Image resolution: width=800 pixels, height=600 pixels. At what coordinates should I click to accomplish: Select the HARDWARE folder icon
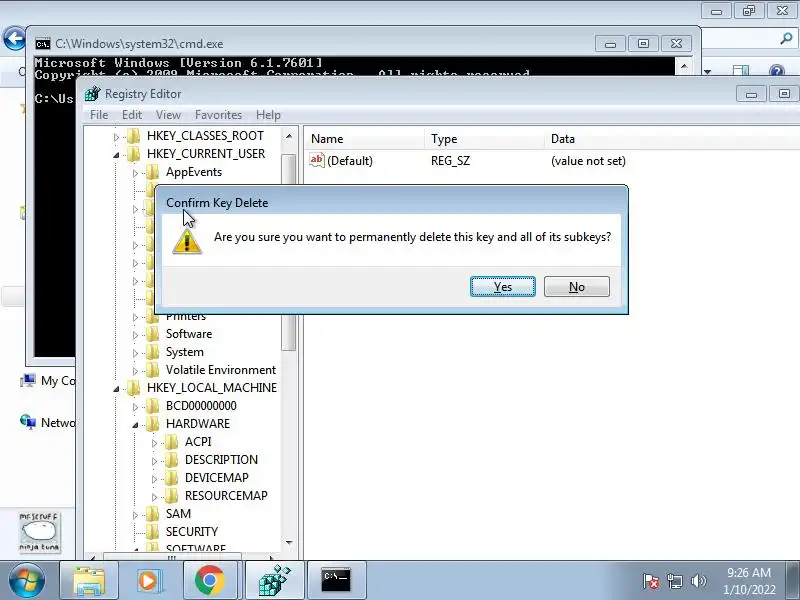(152, 423)
